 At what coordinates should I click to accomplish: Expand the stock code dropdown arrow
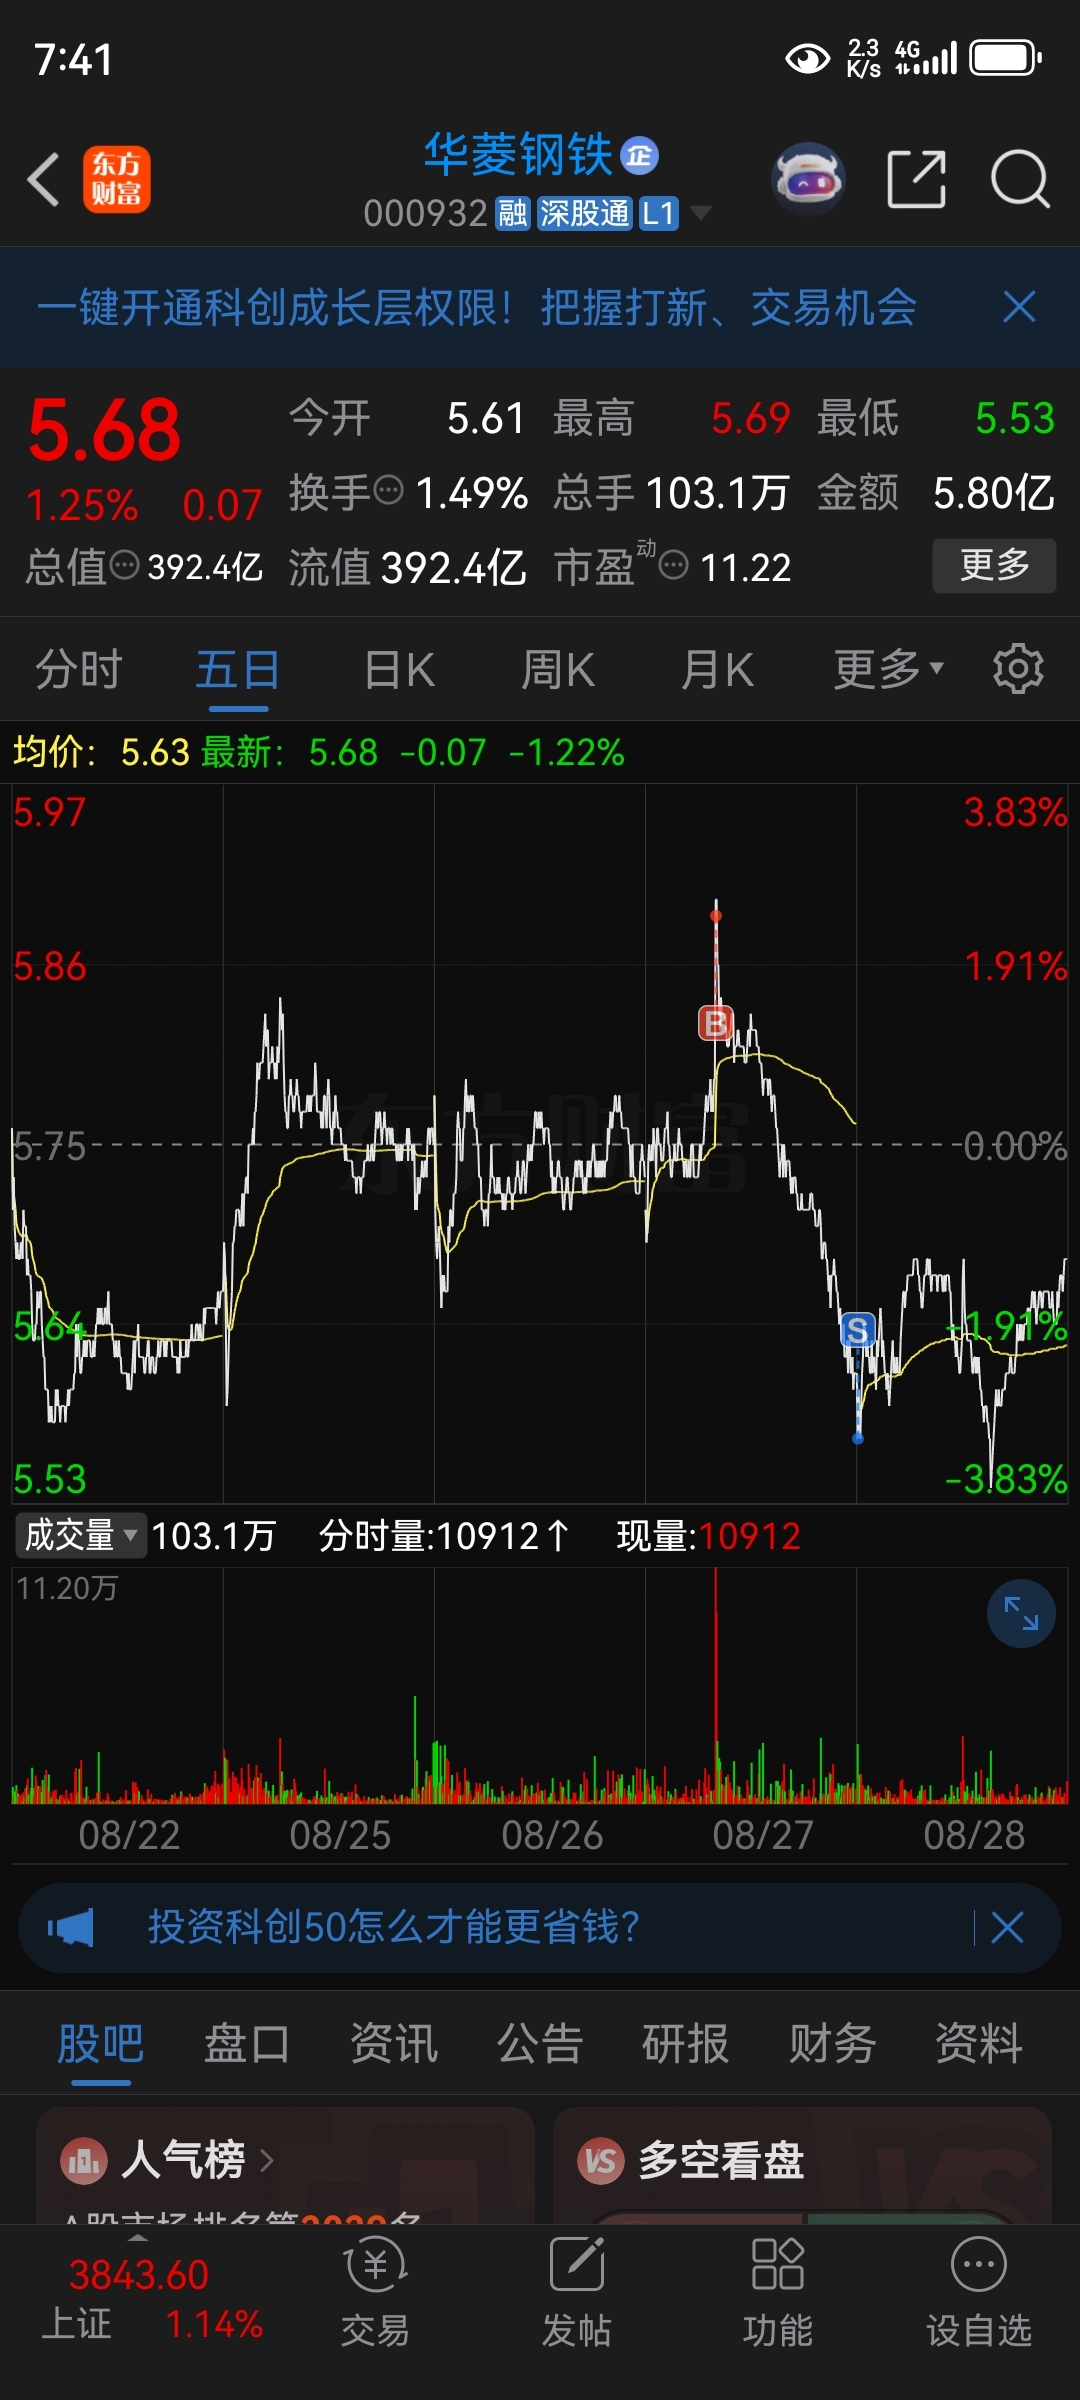702,213
